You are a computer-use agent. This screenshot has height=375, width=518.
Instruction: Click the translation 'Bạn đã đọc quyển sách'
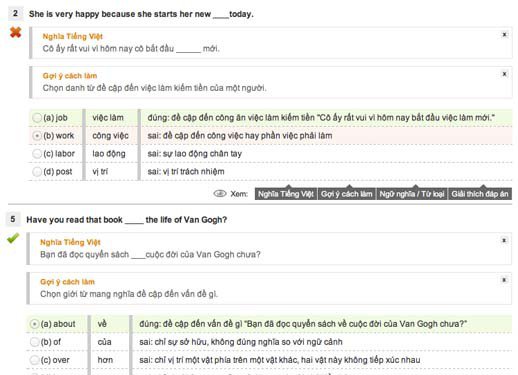[x=150, y=255]
